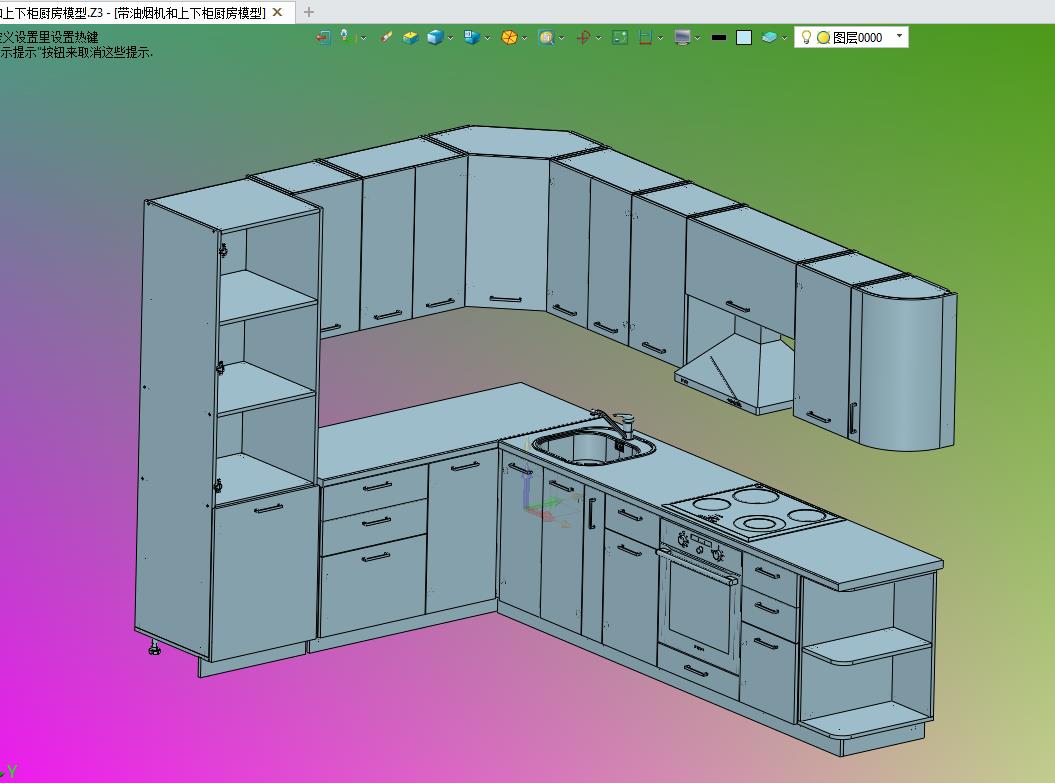
Task: Click the red rotate axis icon
Action: point(583,37)
